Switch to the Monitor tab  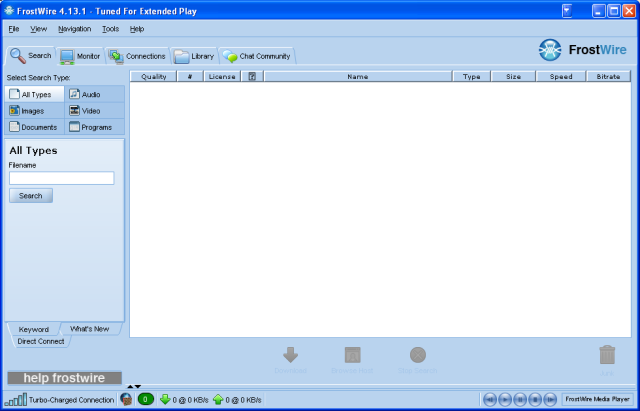(x=80, y=56)
